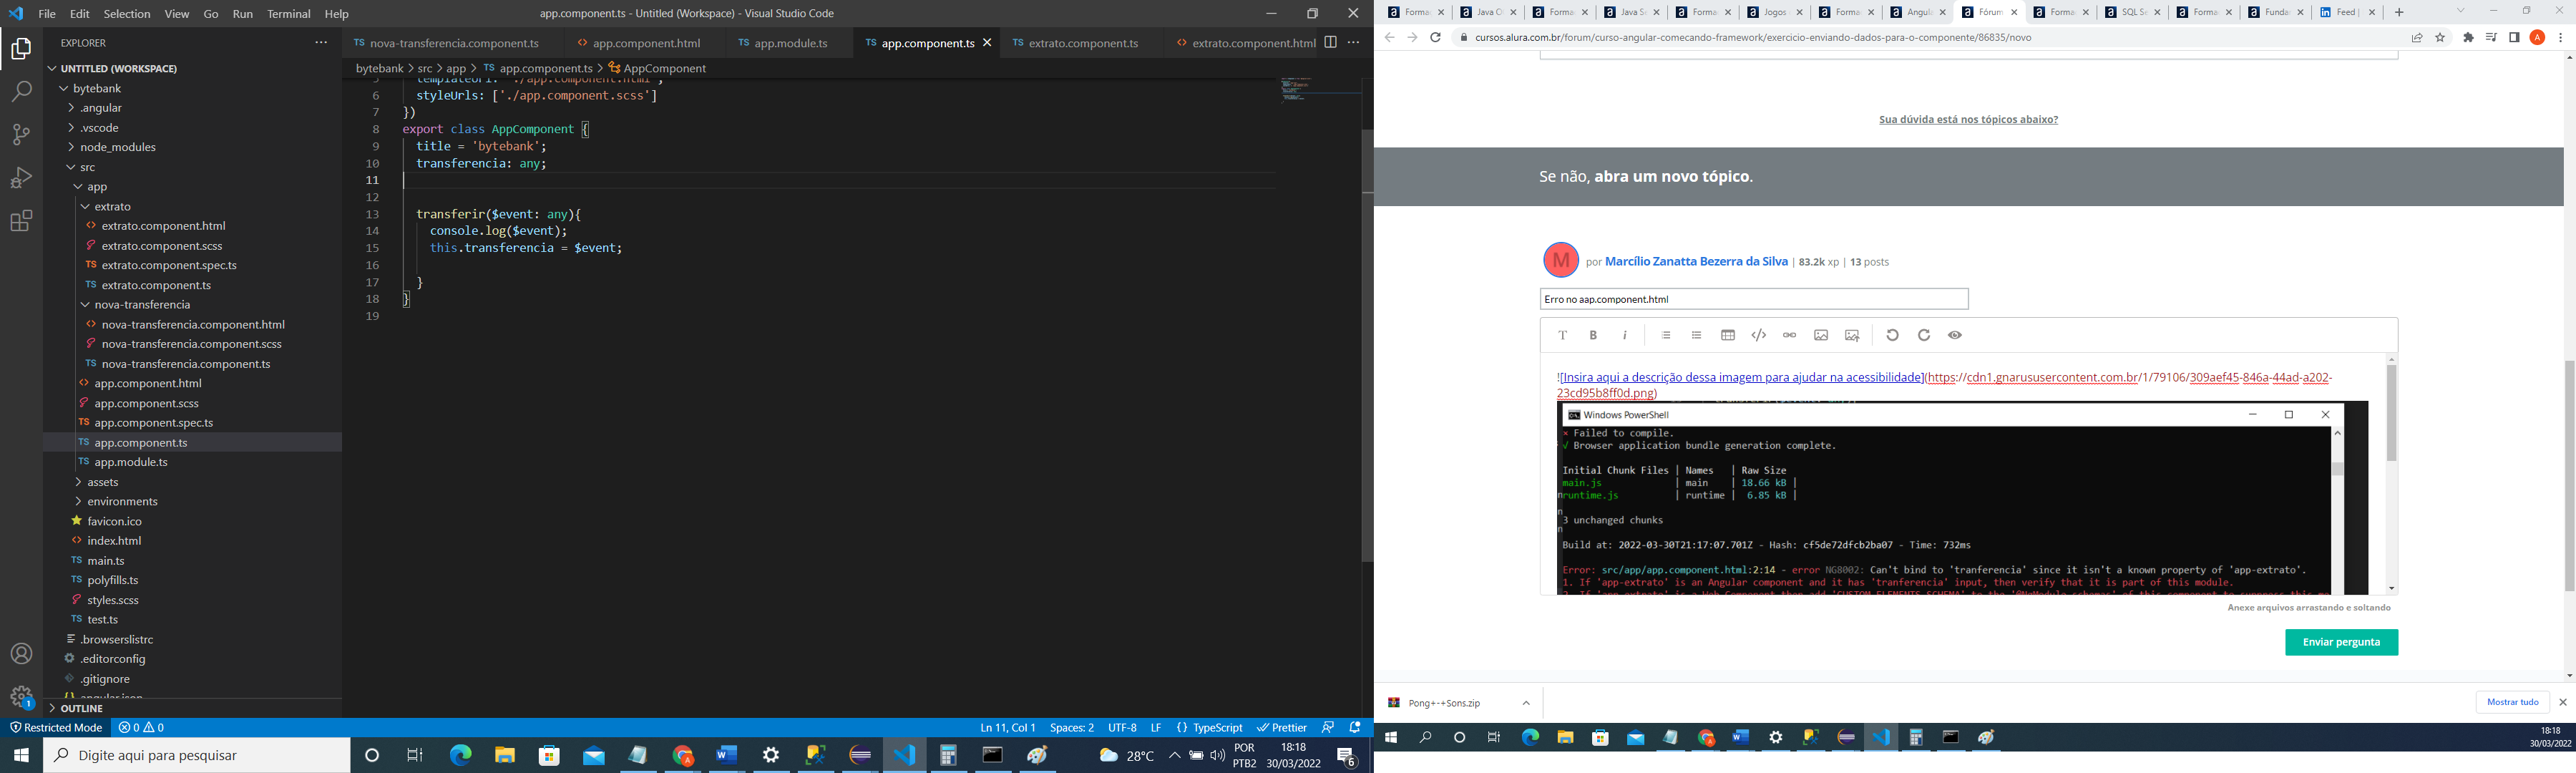Image resolution: width=2576 pixels, height=773 pixels.
Task: Open Source Control view in VS Code
Action: (x=21, y=135)
